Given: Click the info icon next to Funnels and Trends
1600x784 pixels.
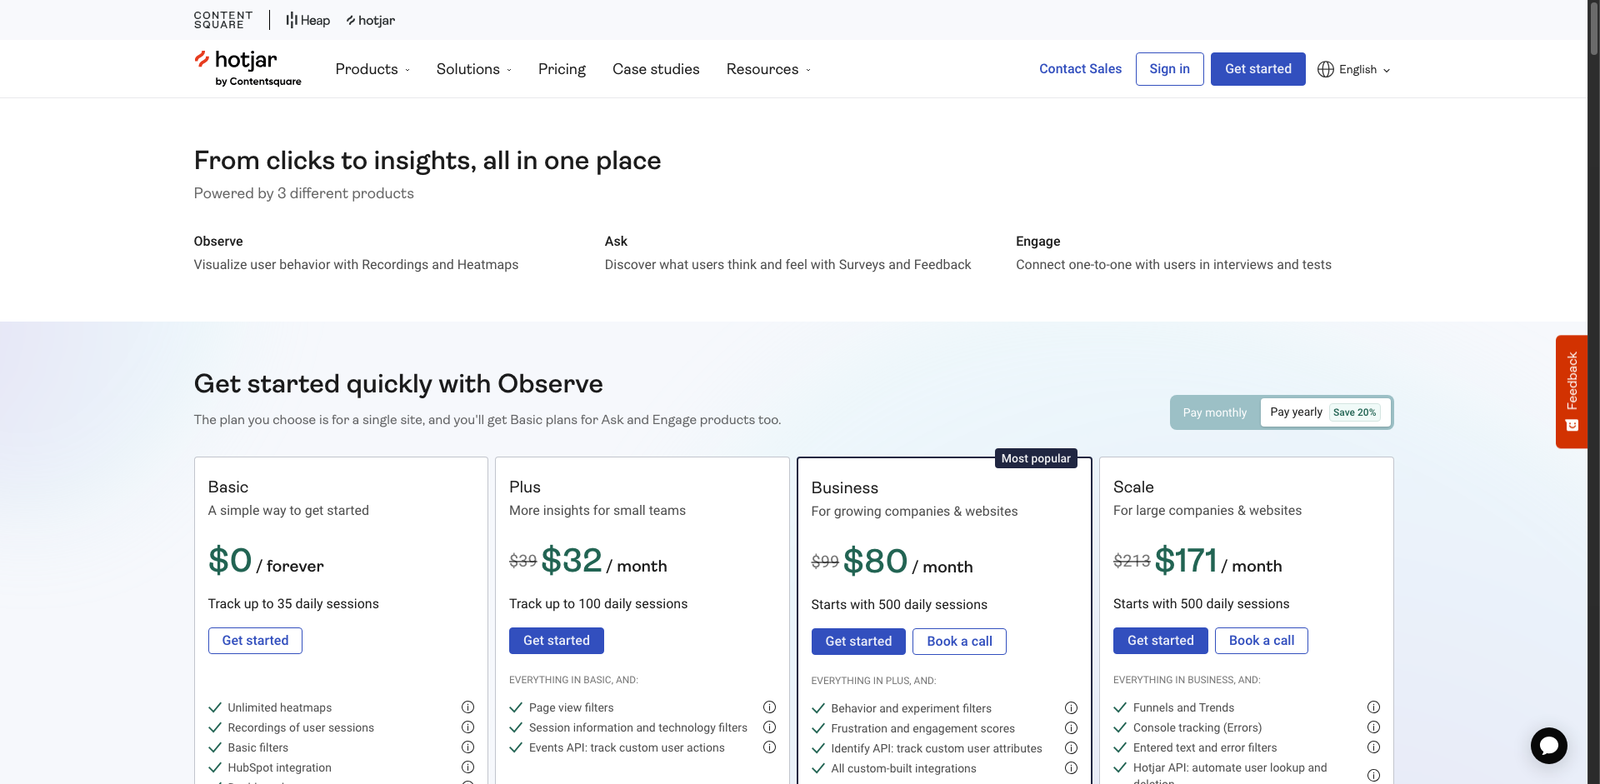Looking at the screenshot, I should click(1373, 706).
